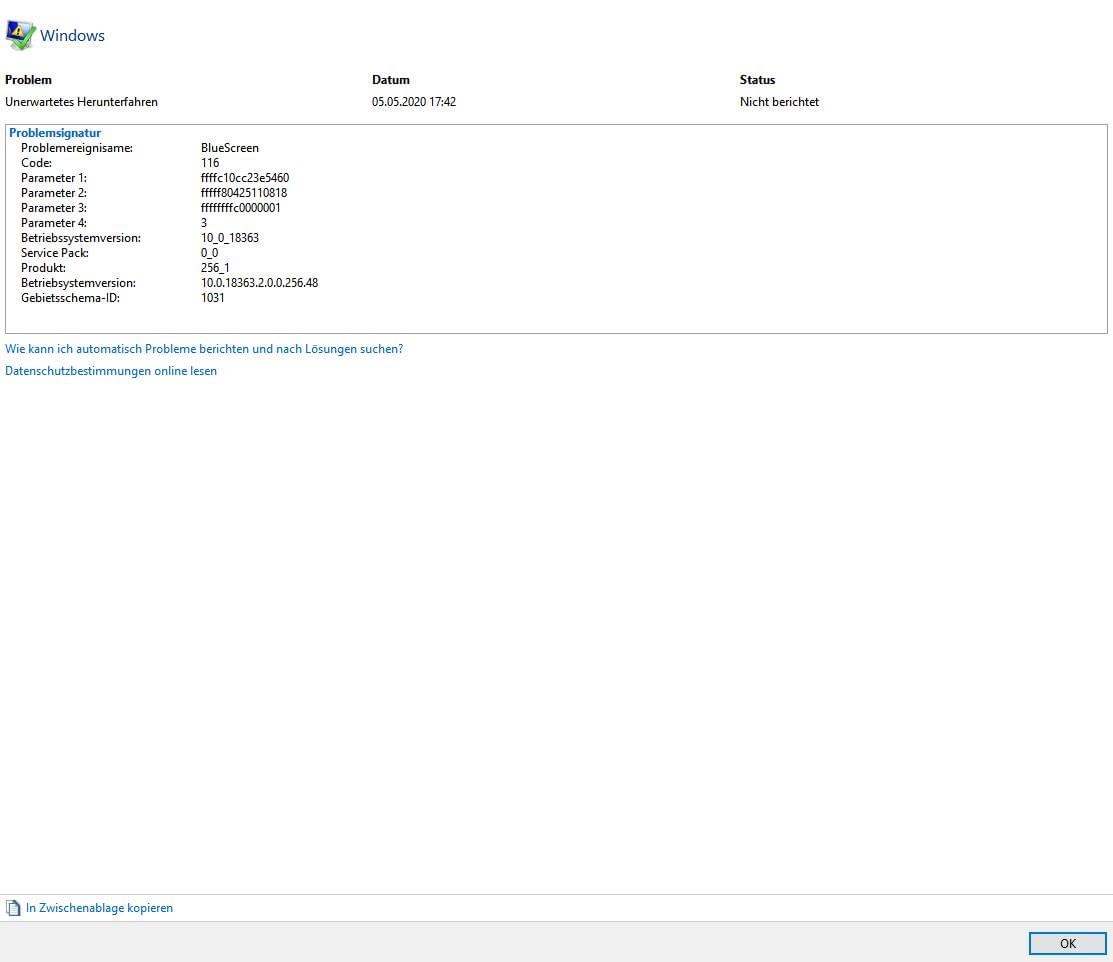Click 'Problemereignisame:' label
This screenshot has height=962, width=1113.
coord(77,148)
